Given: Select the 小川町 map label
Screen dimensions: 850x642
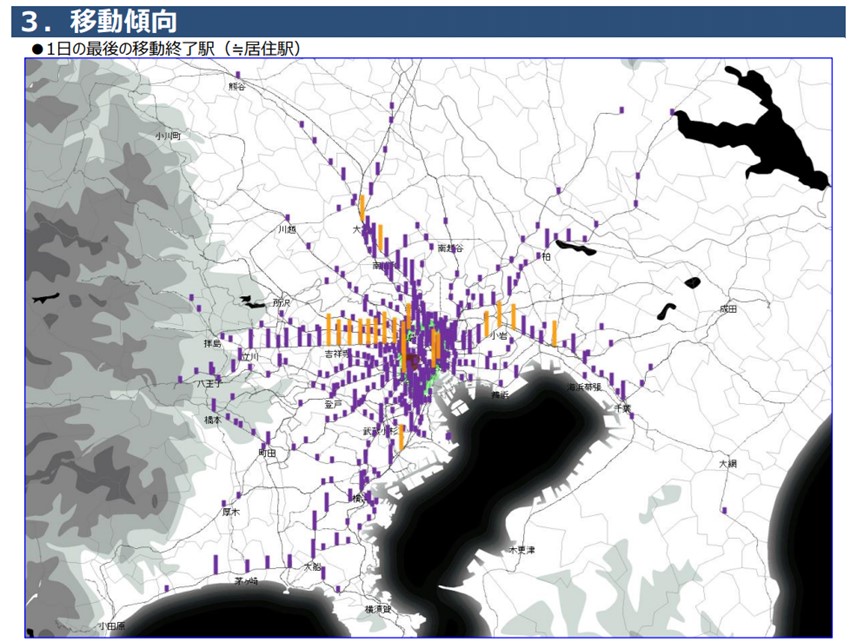Looking at the screenshot, I should click(x=168, y=136).
